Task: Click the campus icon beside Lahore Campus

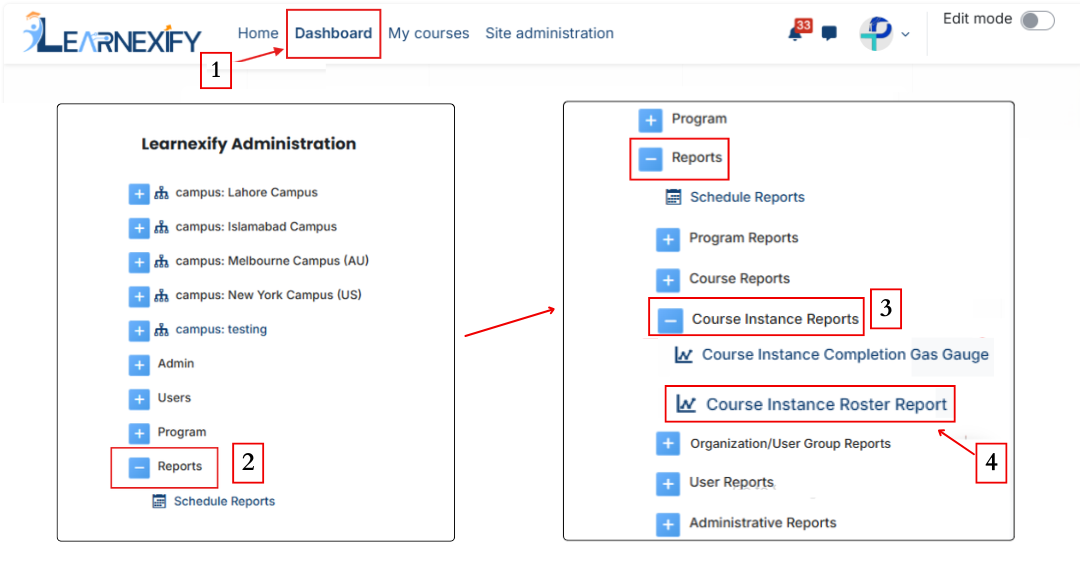Action: pos(161,193)
